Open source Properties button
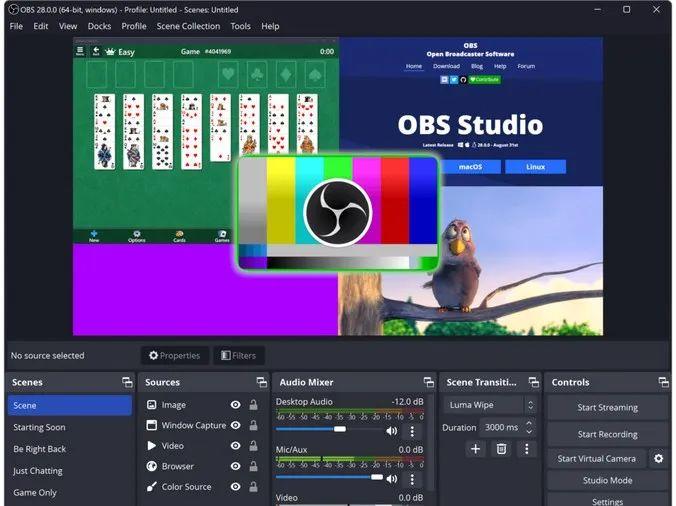This screenshot has height=506, width=676. pyautogui.click(x=175, y=356)
